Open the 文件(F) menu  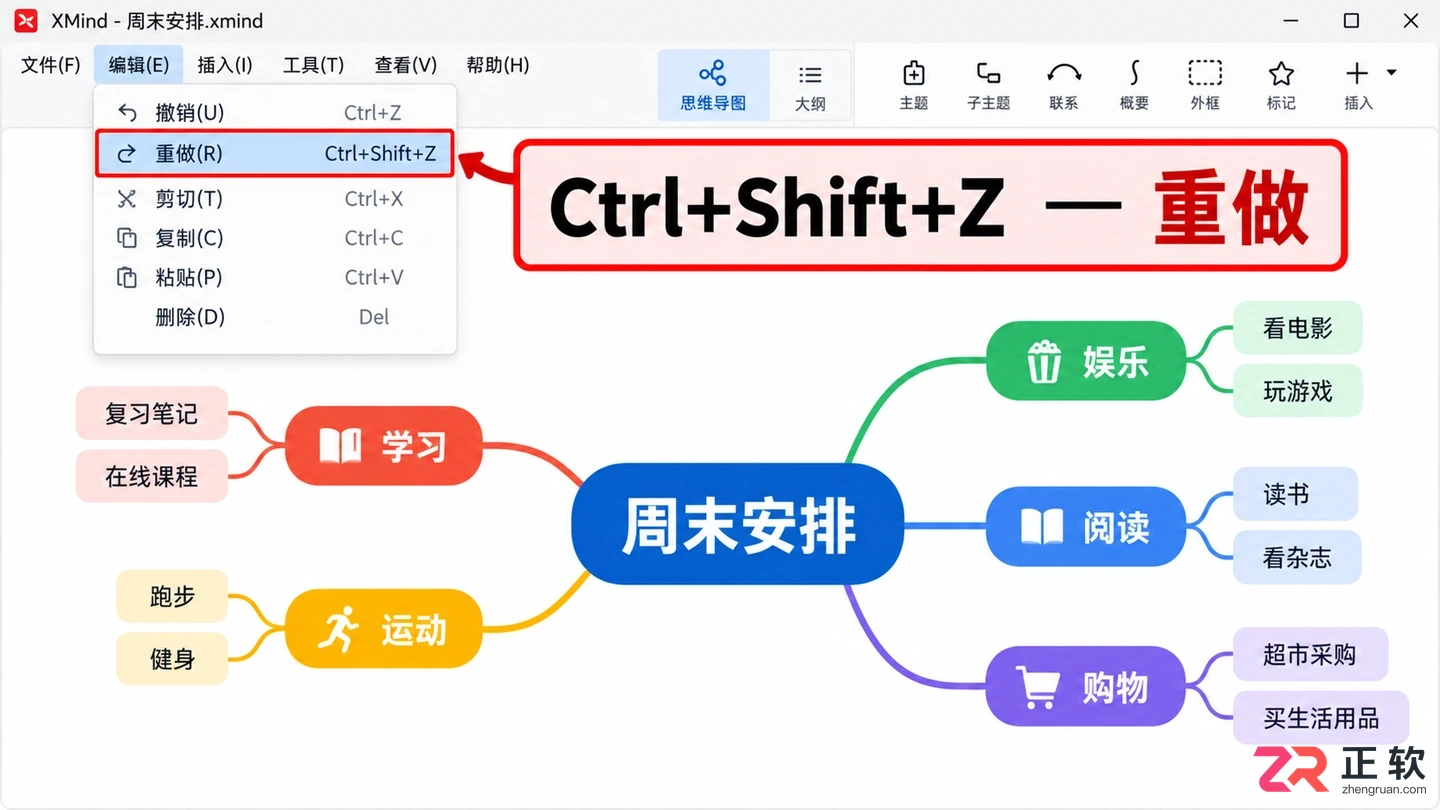click(51, 65)
